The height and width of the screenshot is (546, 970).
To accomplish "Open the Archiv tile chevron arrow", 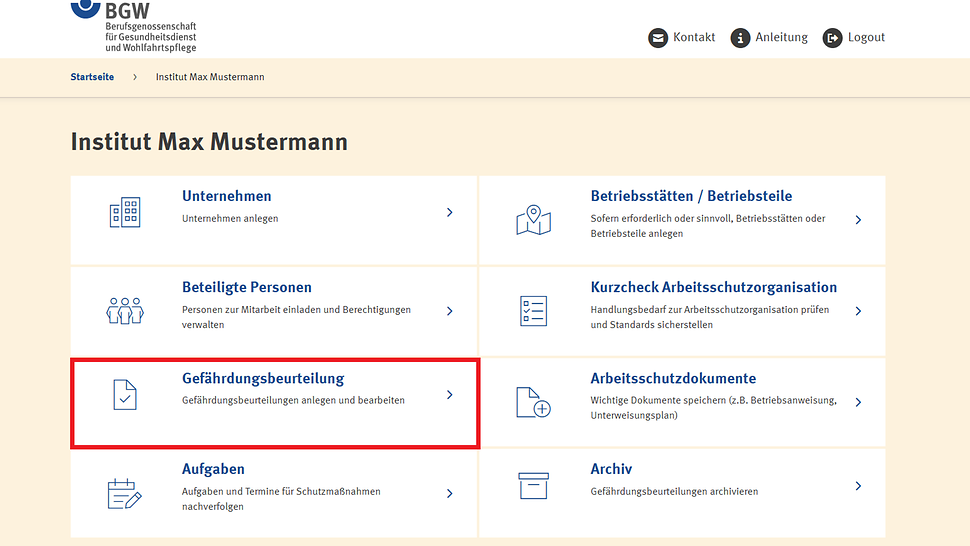I will point(858,486).
